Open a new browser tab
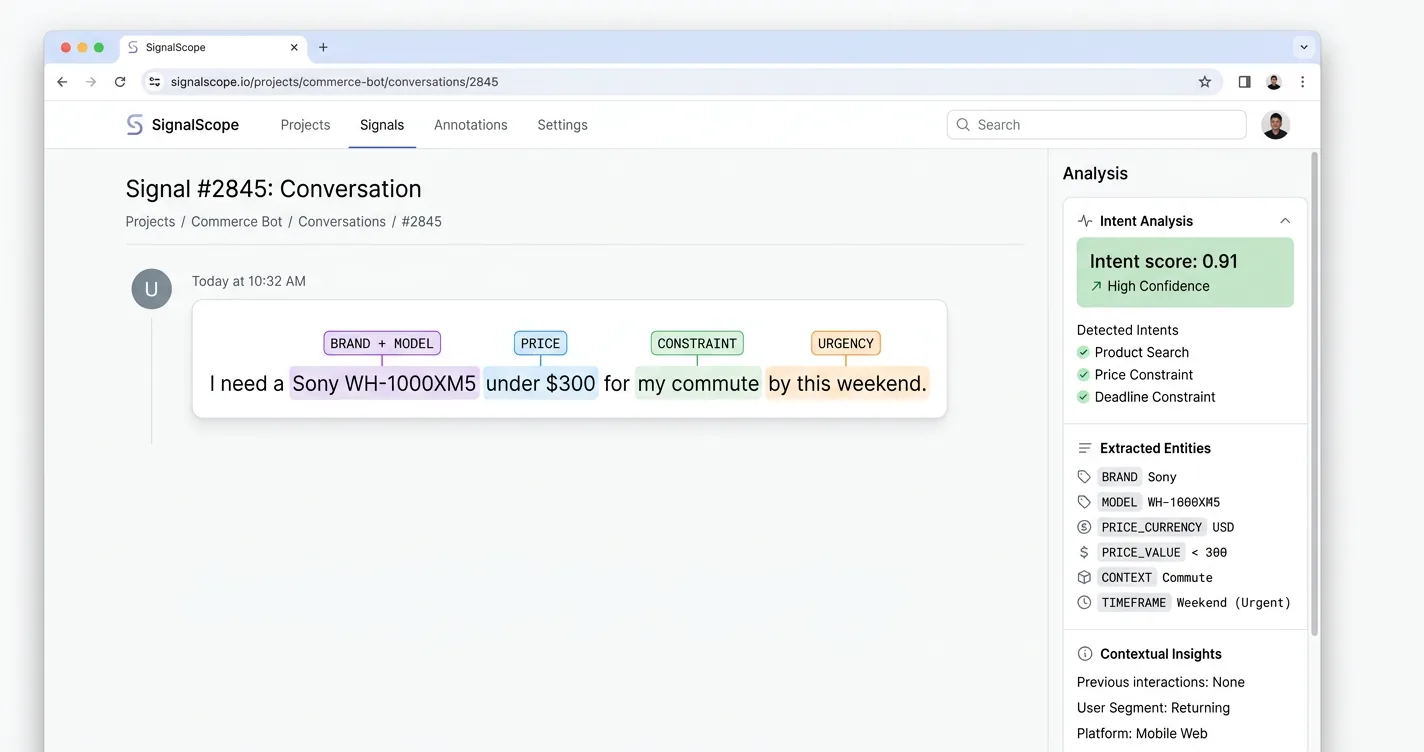Image resolution: width=1424 pixels, height=752 pixels. [323, 47]
